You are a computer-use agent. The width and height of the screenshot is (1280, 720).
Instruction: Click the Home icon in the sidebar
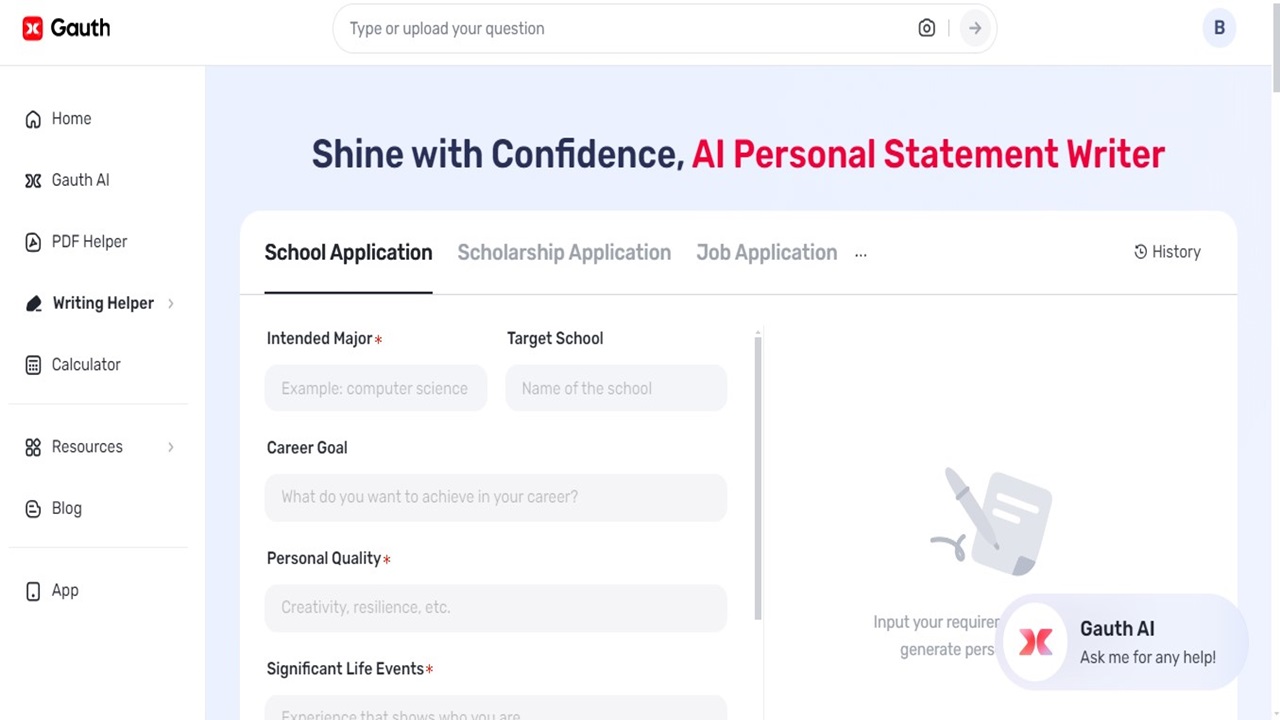[34, 118]
